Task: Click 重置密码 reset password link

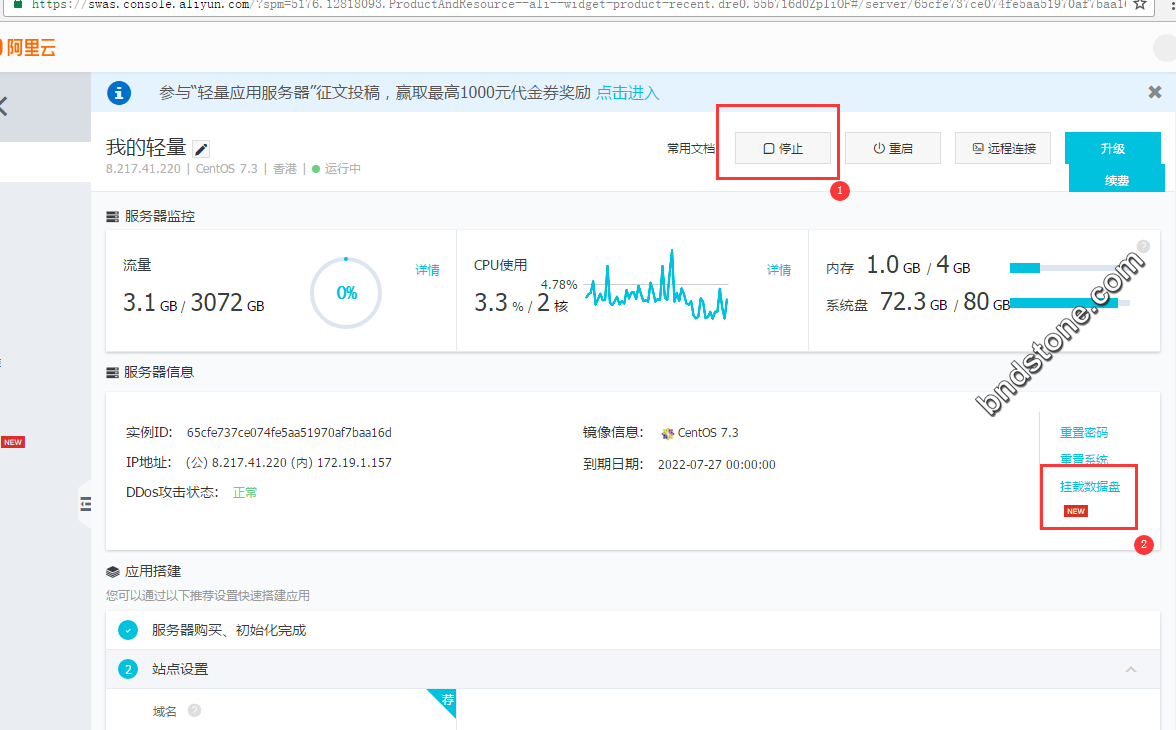Action: click(1084, 432)
